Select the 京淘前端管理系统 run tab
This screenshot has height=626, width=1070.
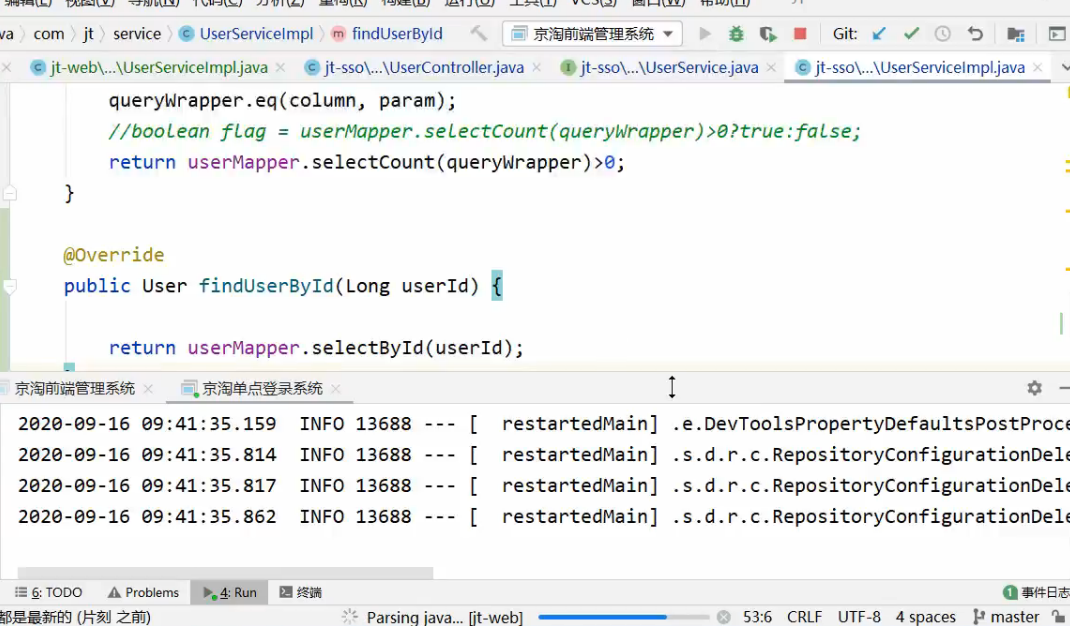click(74, 388)
